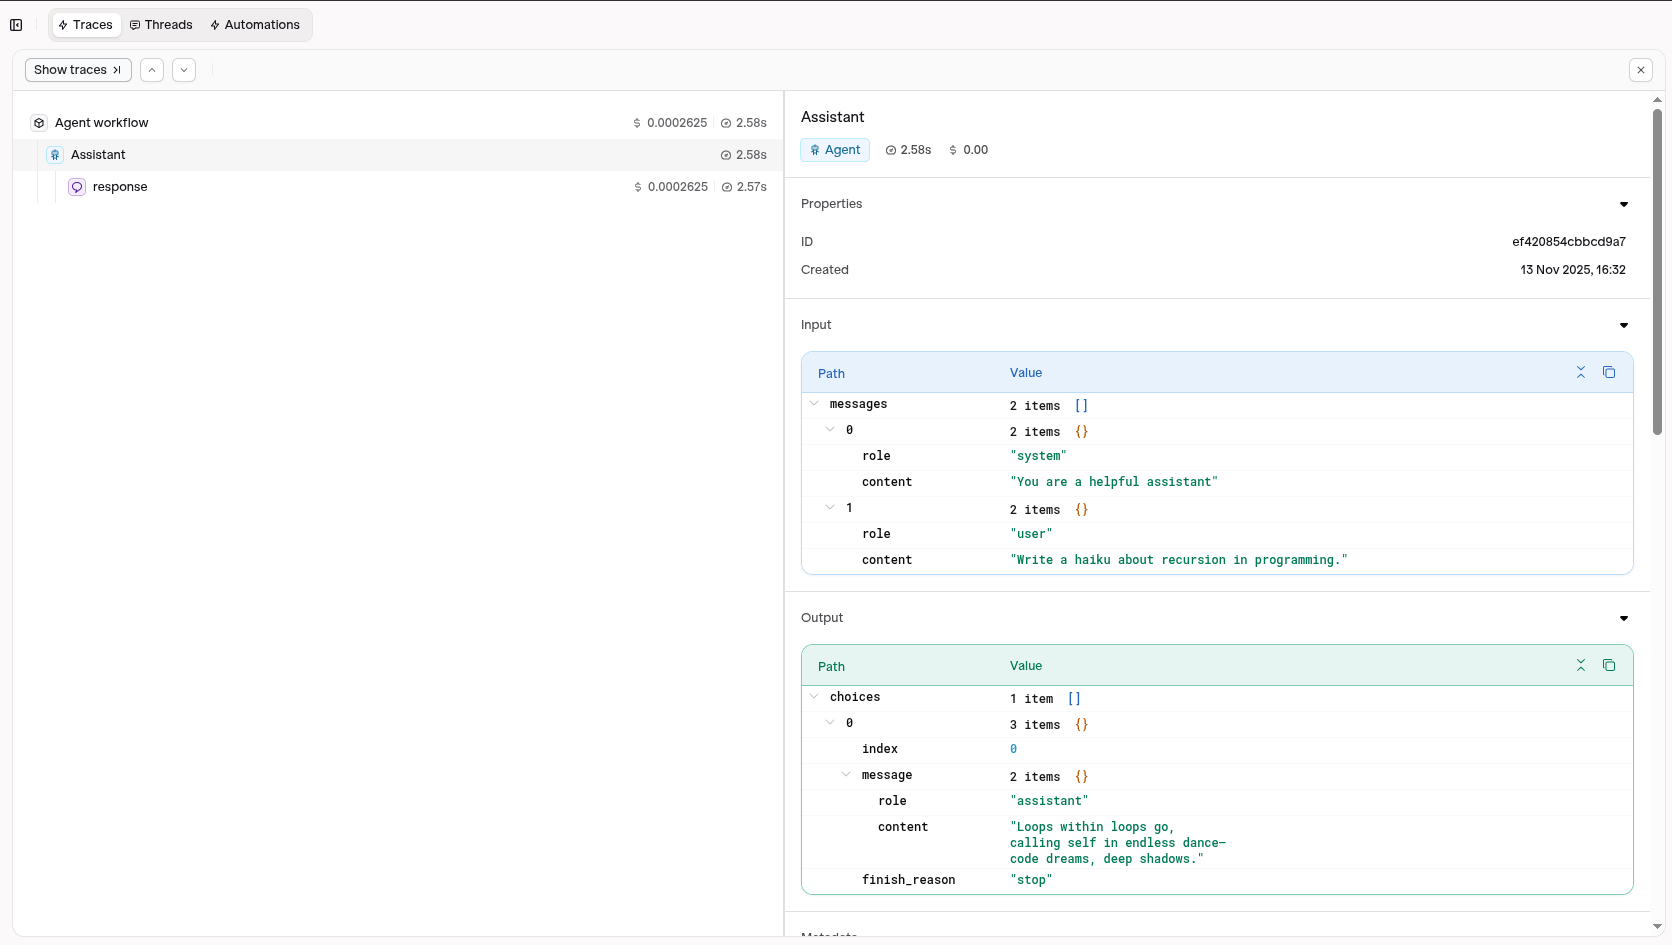Go to previous trace with up arrow

[152, 70]
